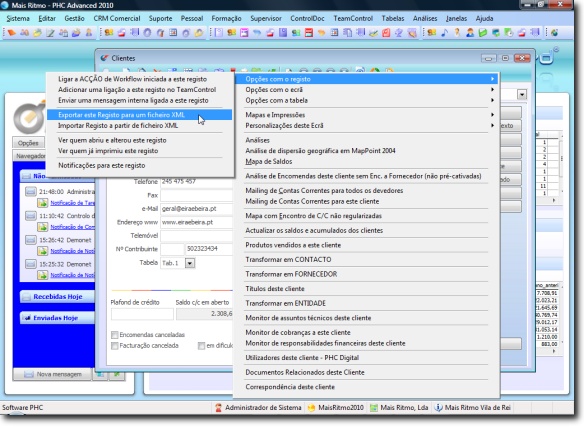Screen dimensions: 584x427
Task: Click the question mark person toolbar icon
Action: 457,33
